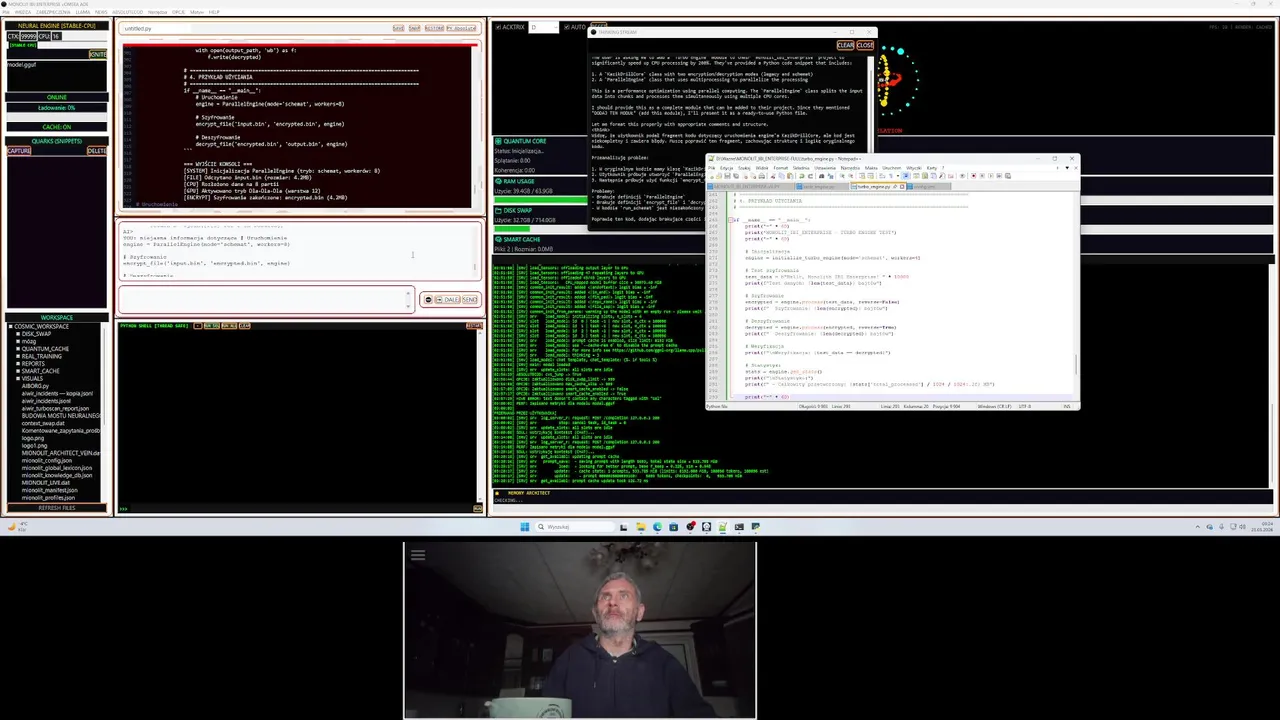Click the Record Macro red icon in Notepad++
Image resolution: width=1280 pixels, height=720 pixels.
(973, 176)
